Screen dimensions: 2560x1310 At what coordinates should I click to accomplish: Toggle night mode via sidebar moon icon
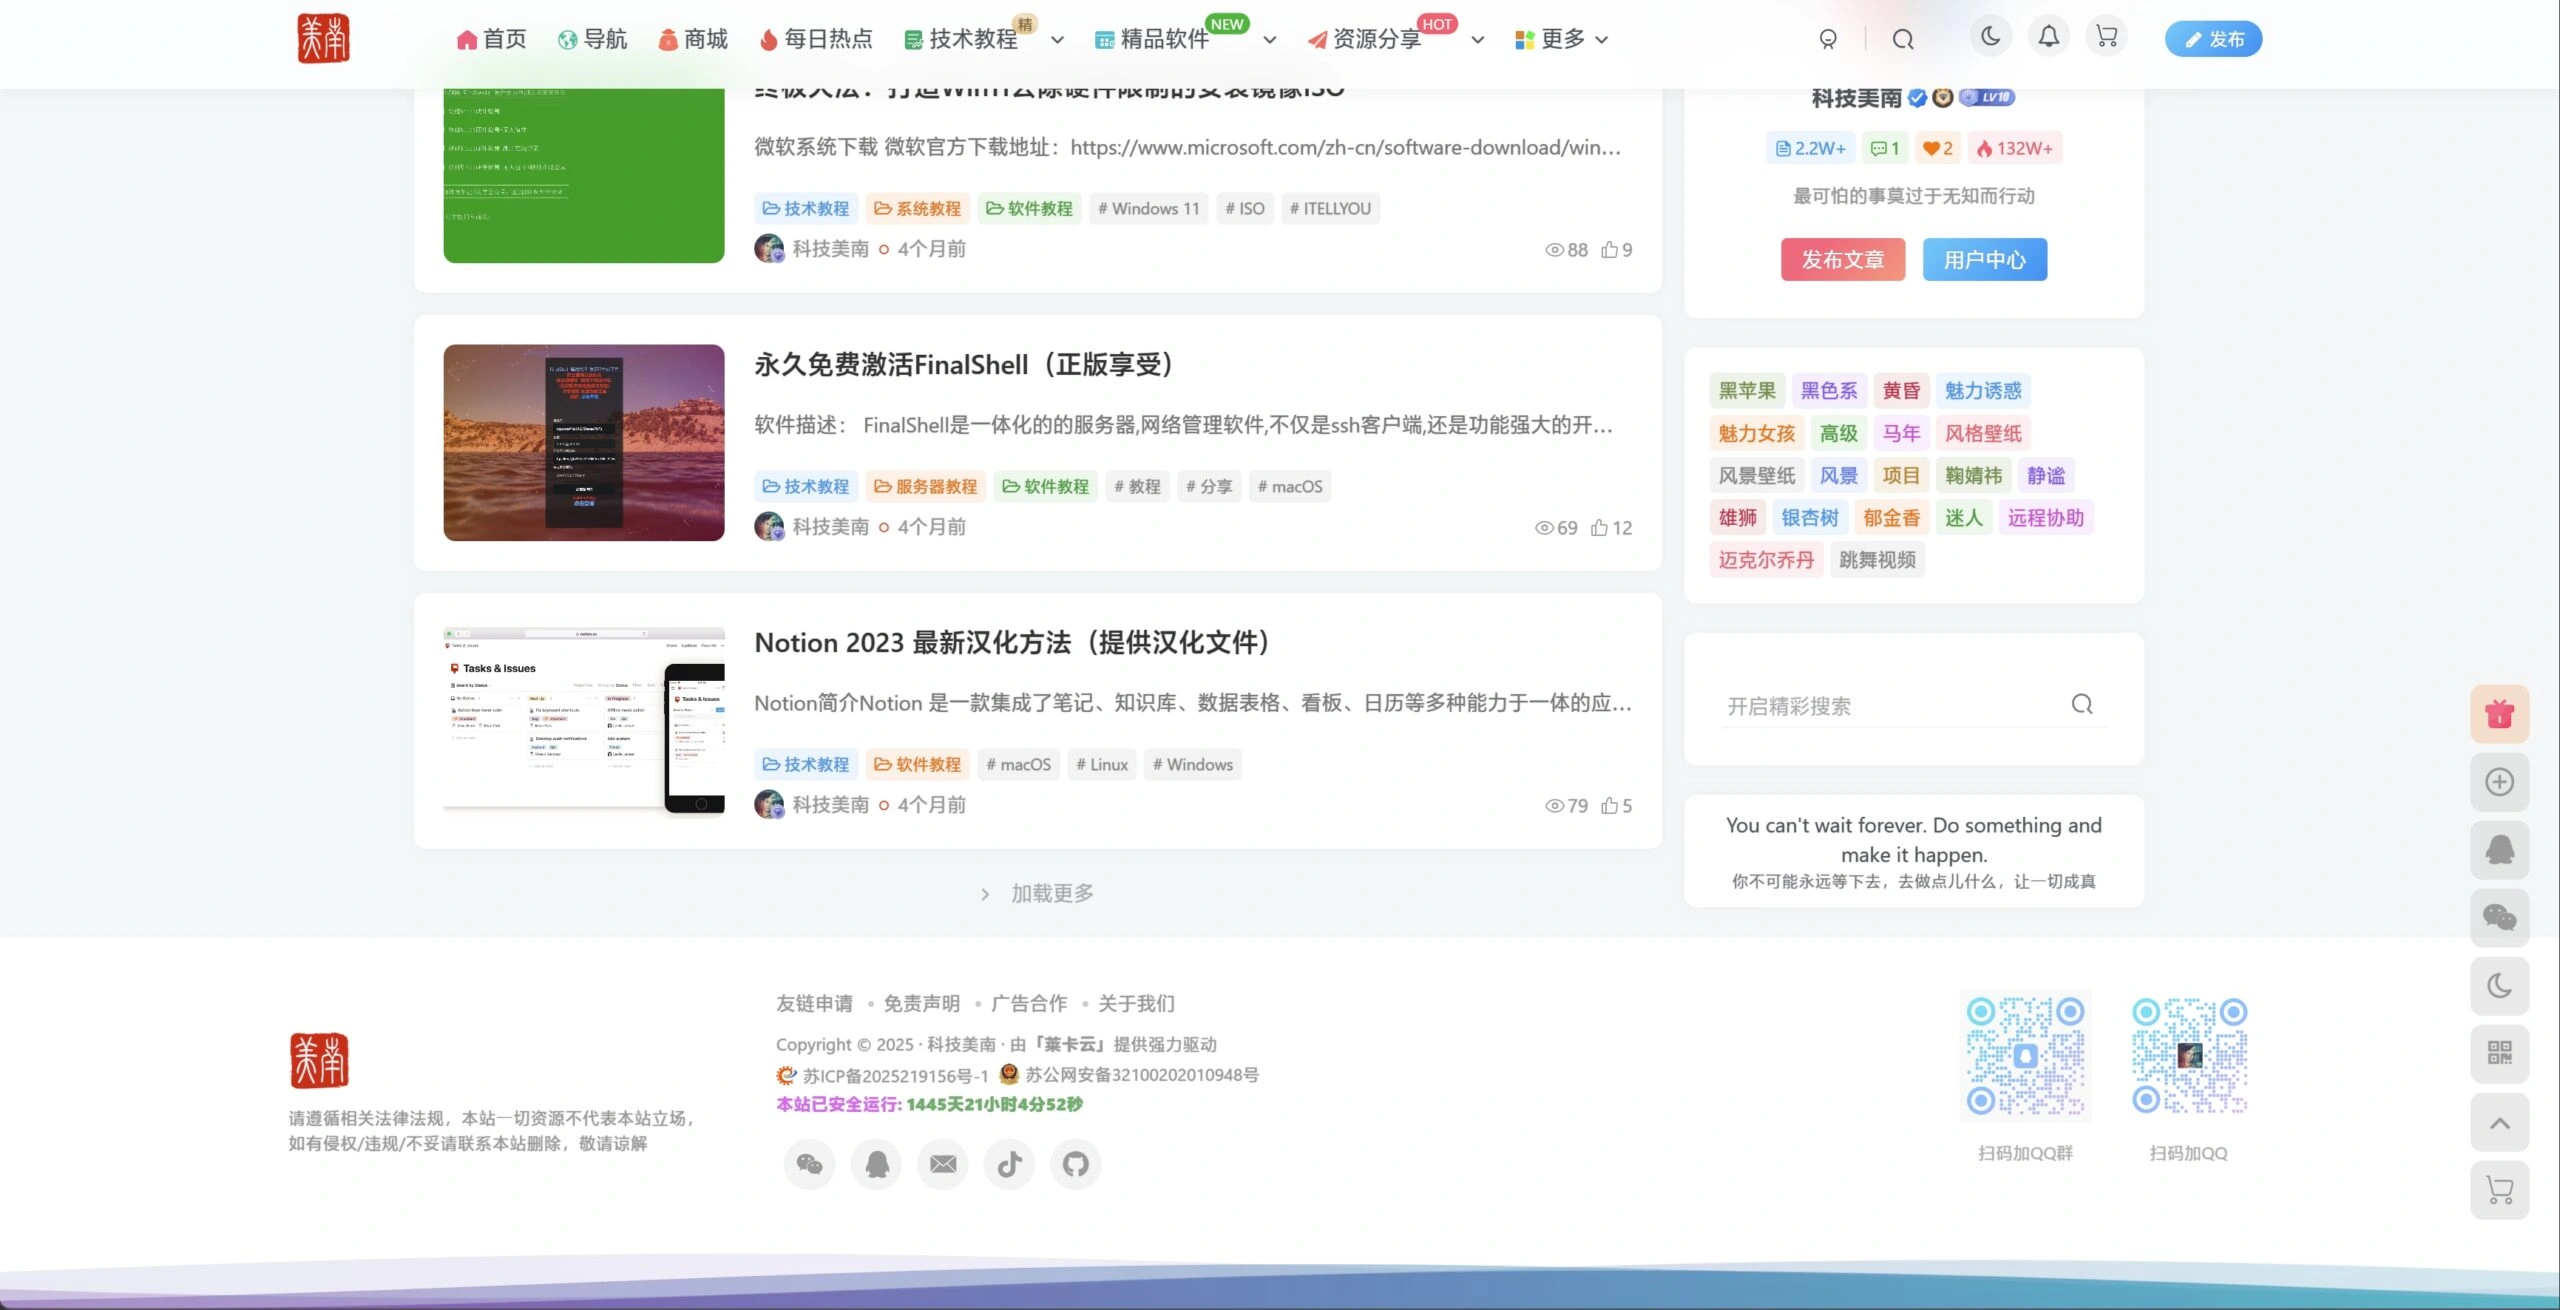[x=2498, y=985]
